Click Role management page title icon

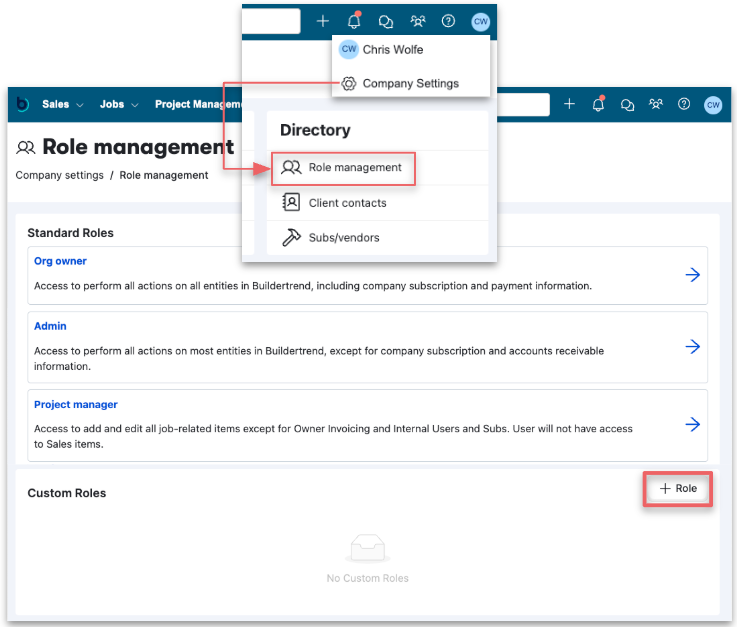25,148
